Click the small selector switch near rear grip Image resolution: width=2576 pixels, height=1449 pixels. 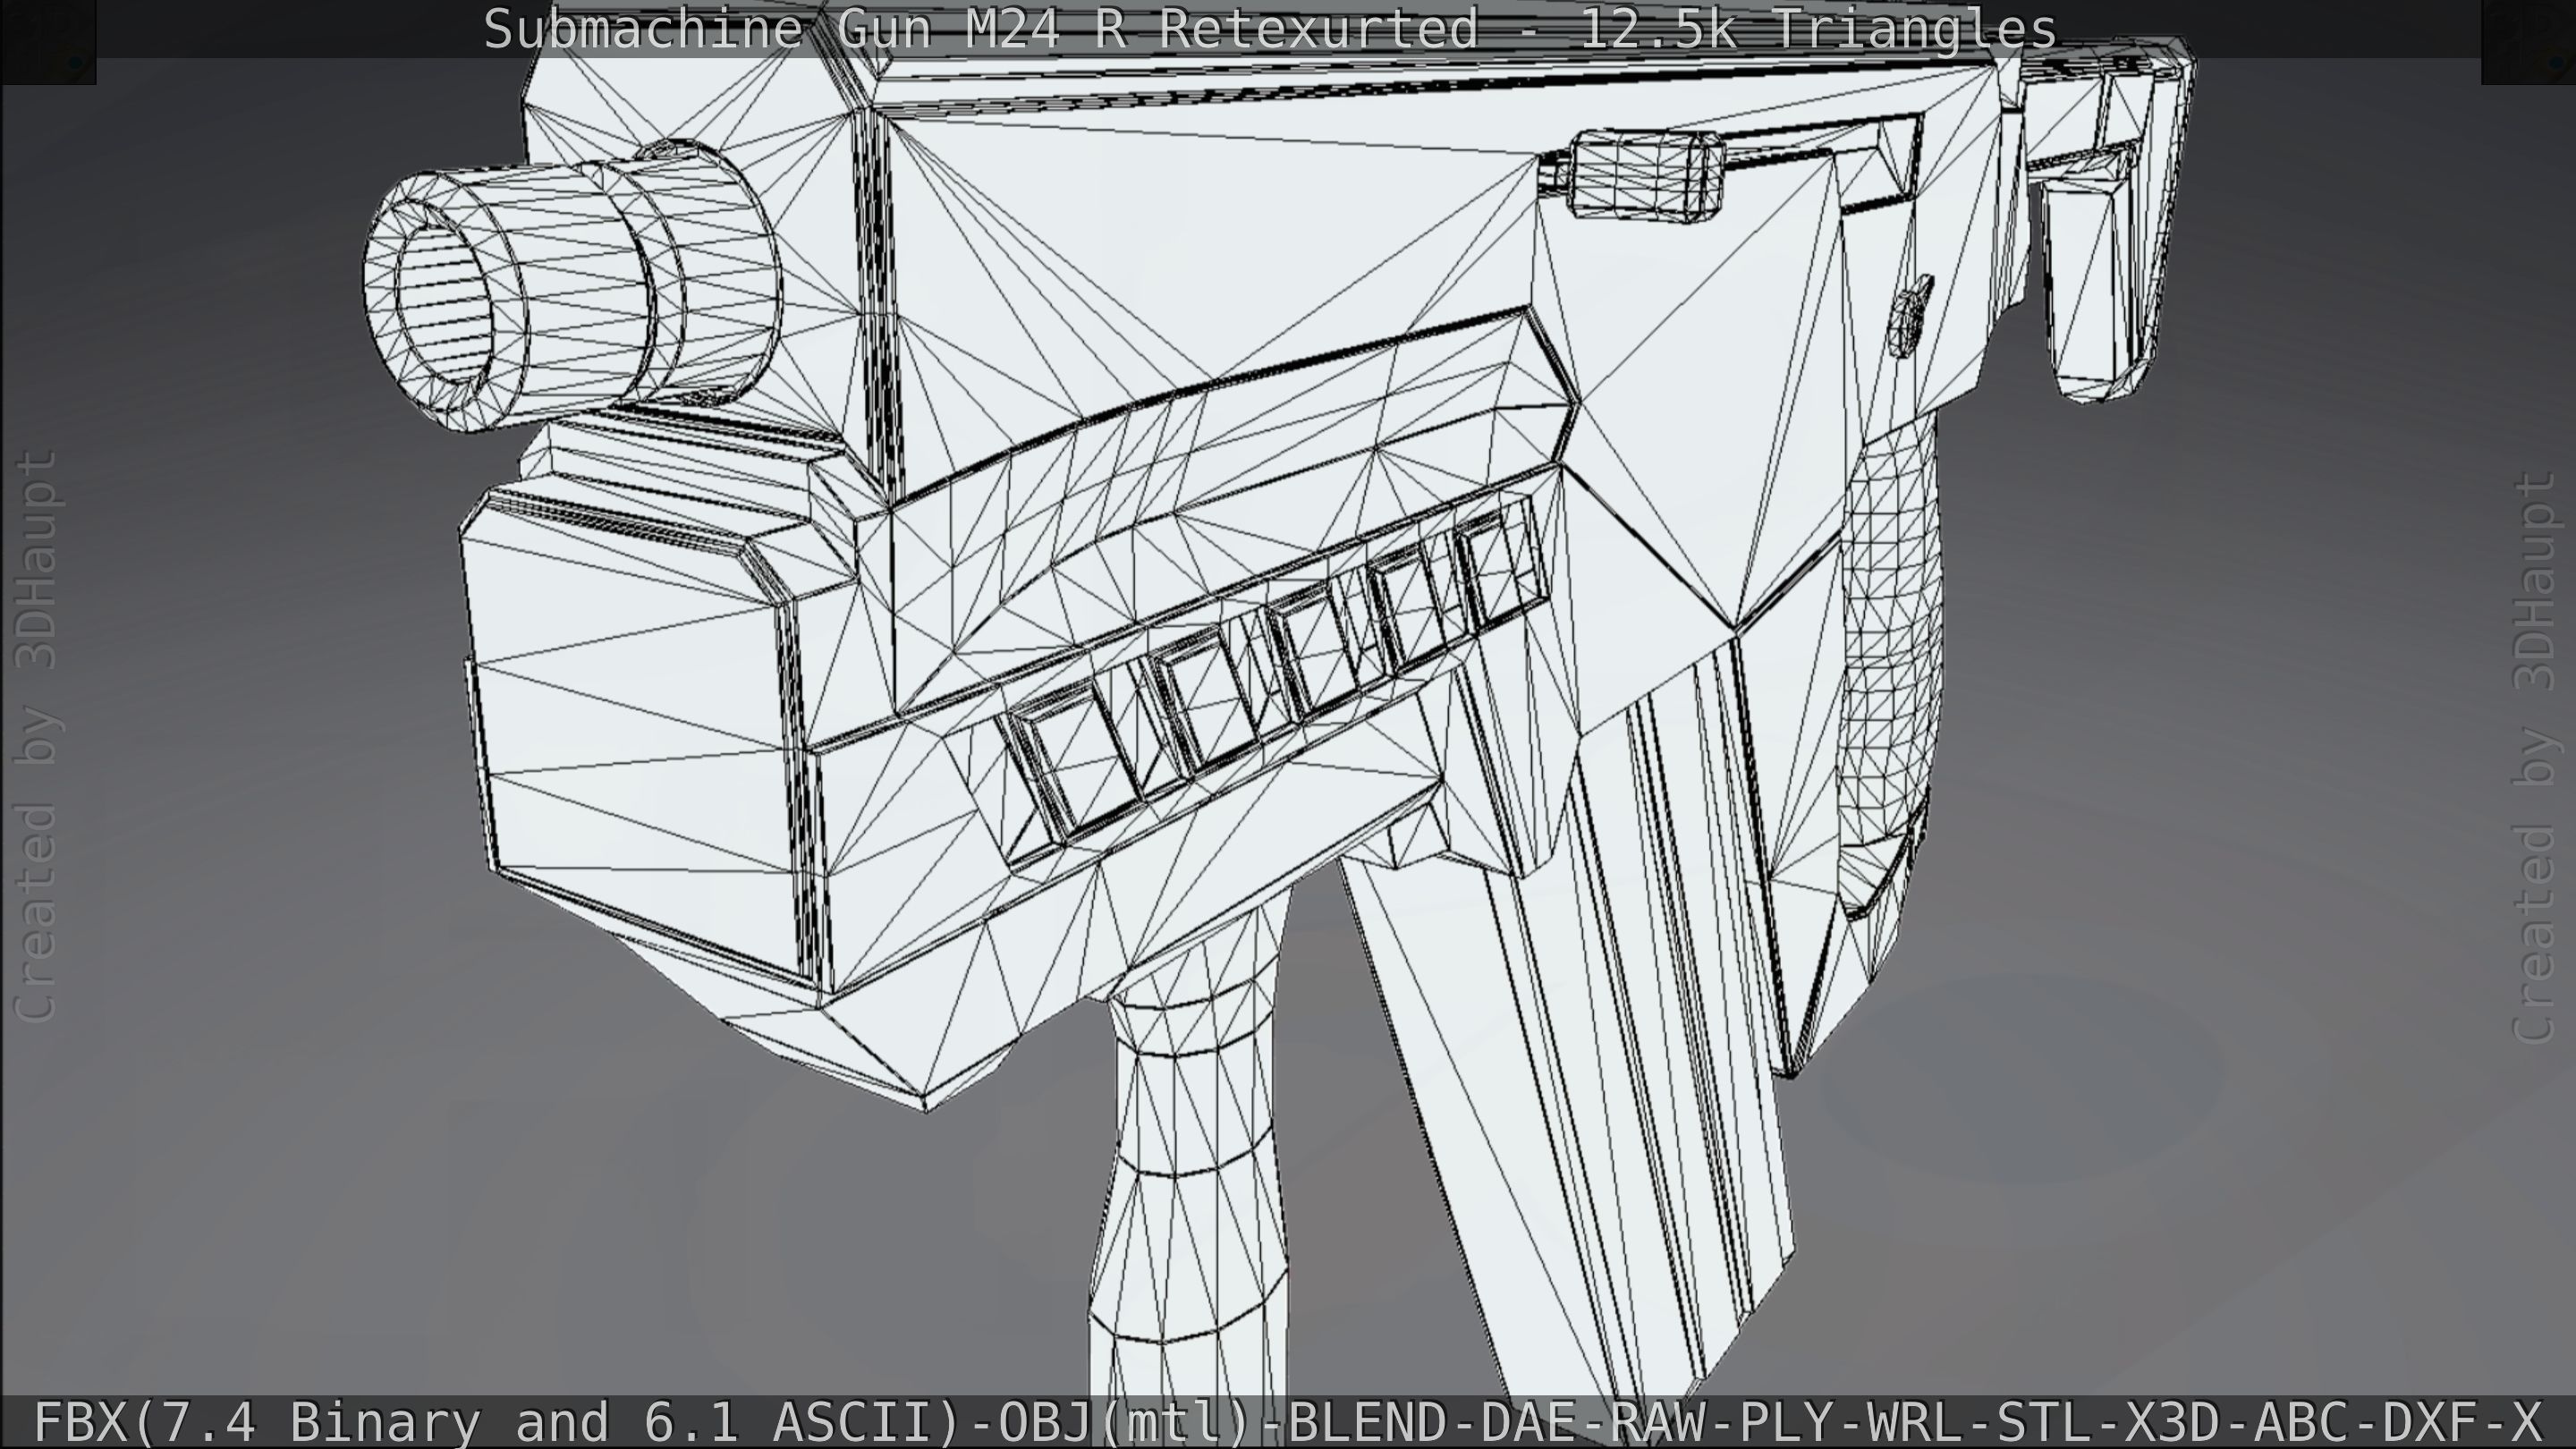click(x=1910, y=315)
